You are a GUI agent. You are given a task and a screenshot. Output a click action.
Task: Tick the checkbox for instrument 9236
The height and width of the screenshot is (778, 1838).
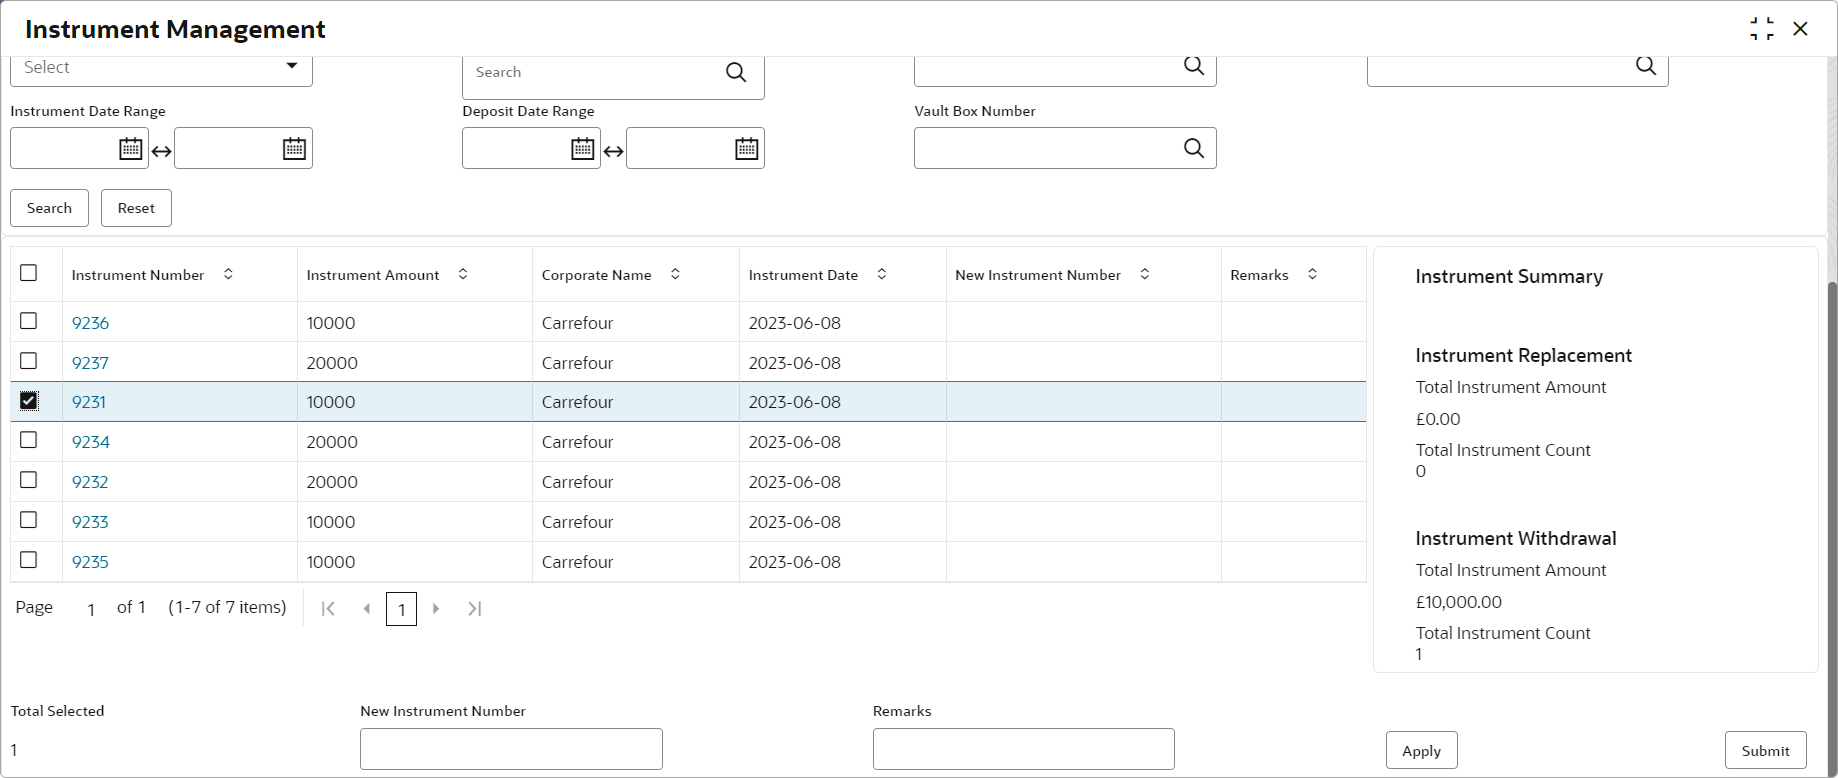coord(29,321)
